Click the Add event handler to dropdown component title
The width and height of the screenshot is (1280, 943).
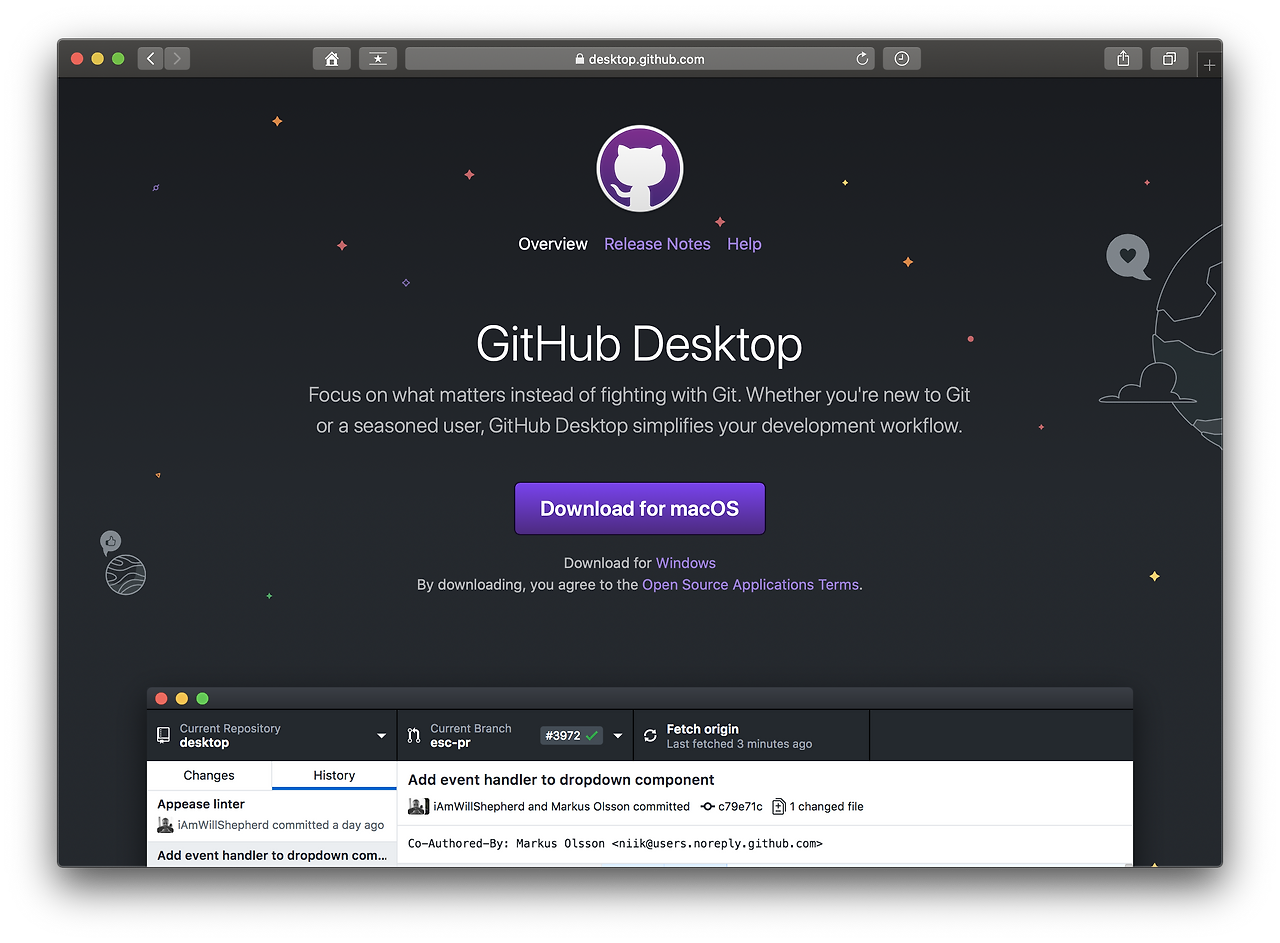point(561,780)
